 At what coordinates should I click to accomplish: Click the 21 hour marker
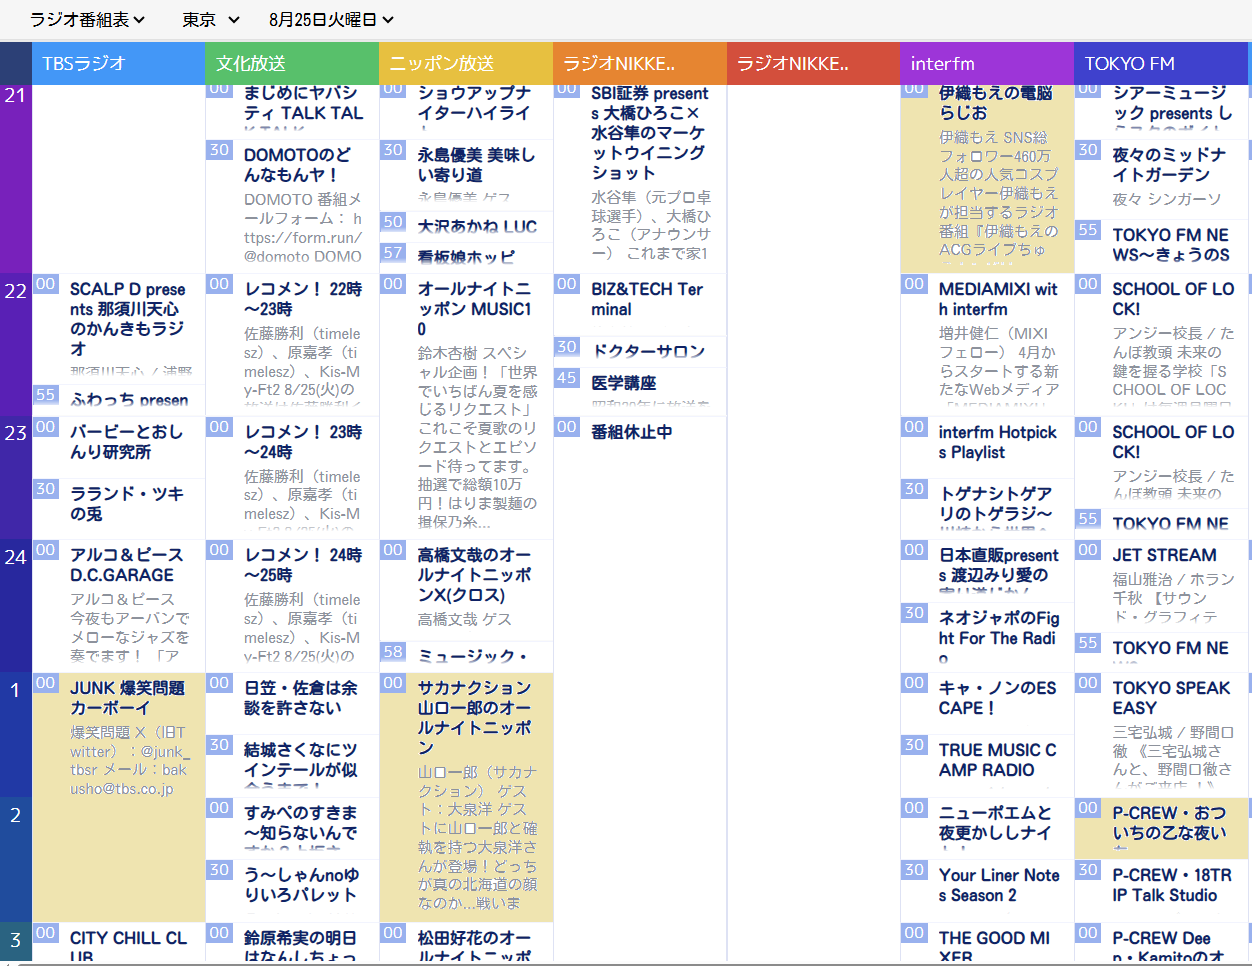15,96
